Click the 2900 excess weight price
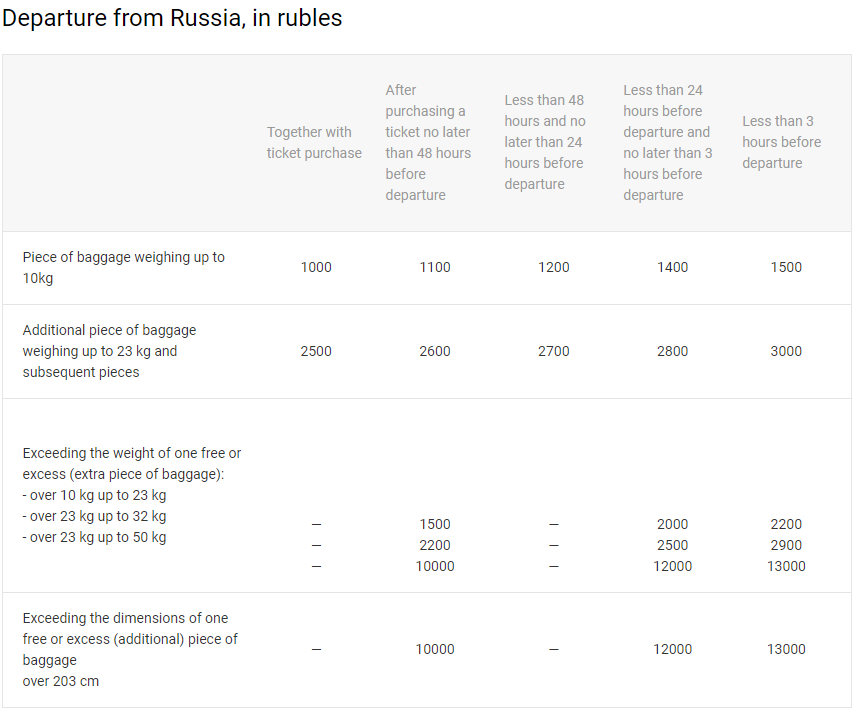 pos(786,546)
